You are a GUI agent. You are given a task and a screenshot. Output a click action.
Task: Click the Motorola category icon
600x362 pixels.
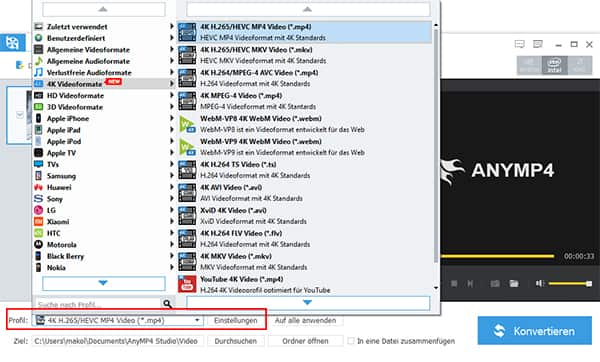38,244
